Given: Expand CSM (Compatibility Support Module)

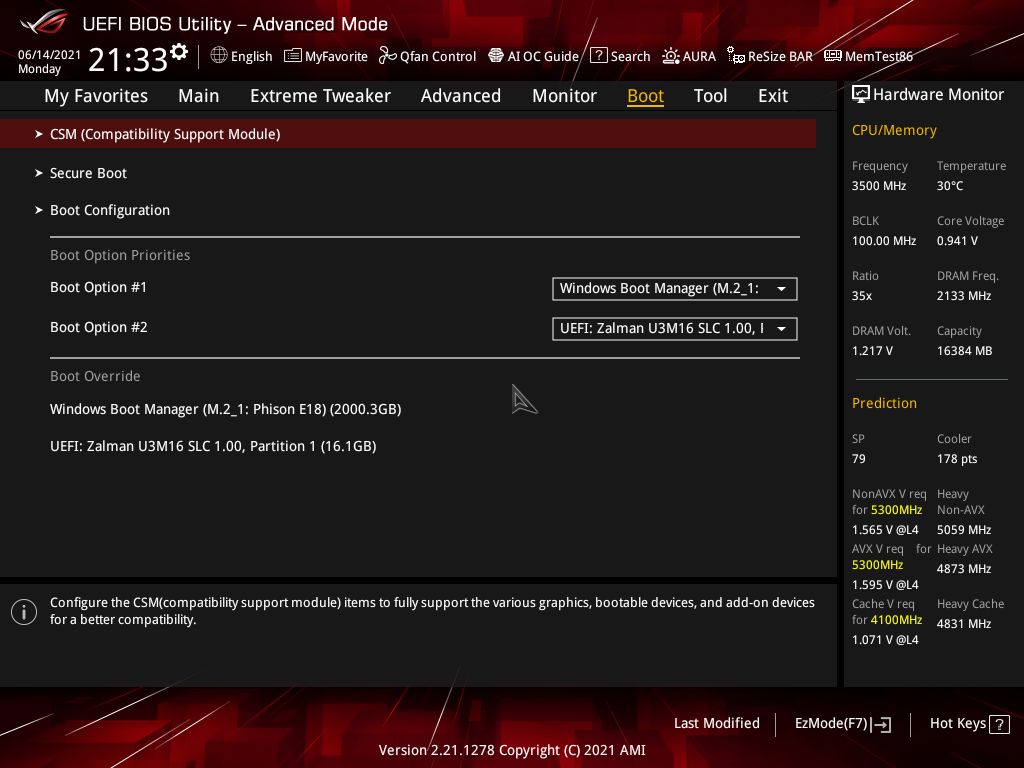Looking at the screenshot, I should point(408,134).
